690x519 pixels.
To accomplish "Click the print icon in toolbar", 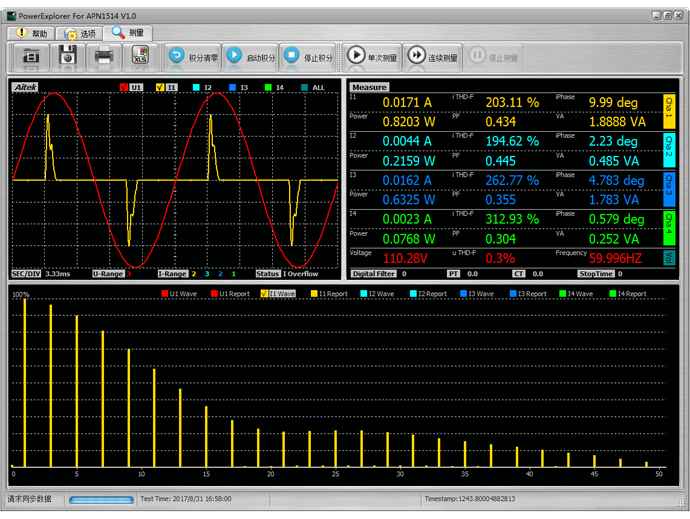I will tap(104, 57).
